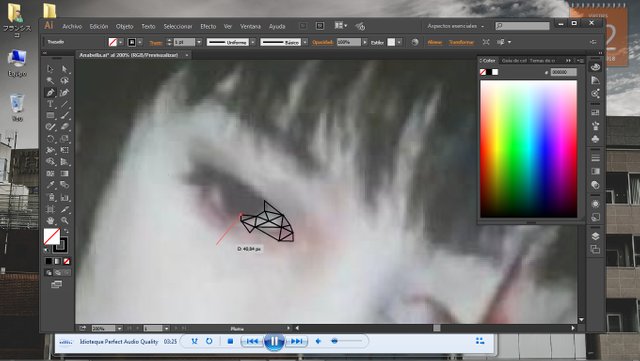The height and width of the screenshot is (361, 640).
Task: Set fill mode to None button
Action: pyautogui.click(x=67, y=261)
